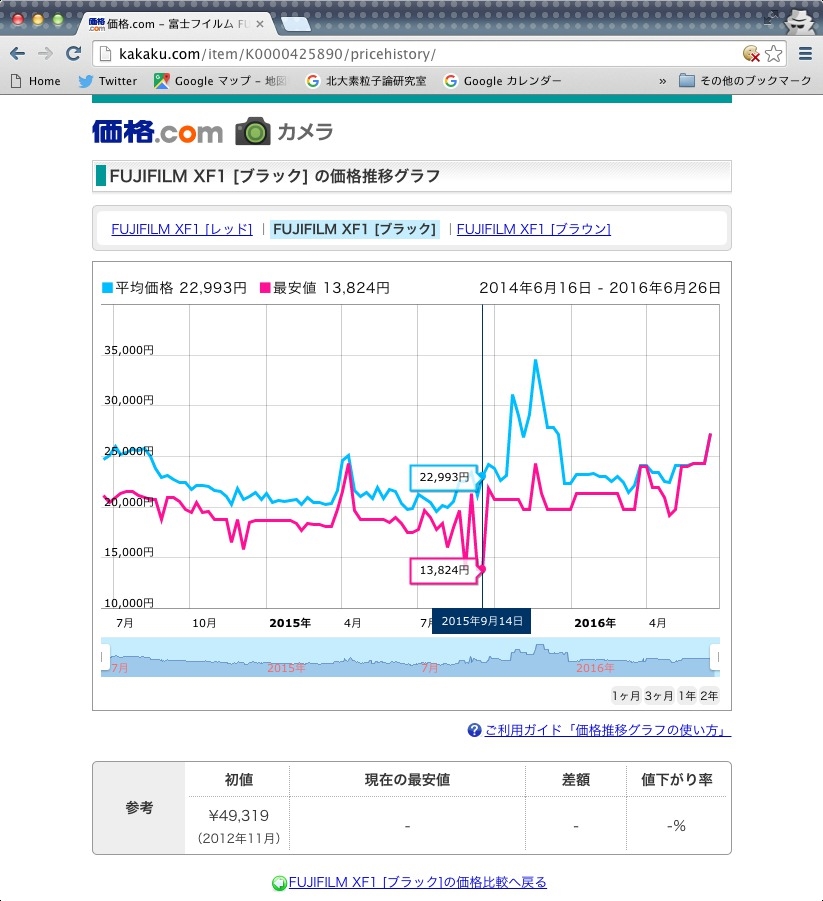Screen dimensions: 823x901
Task: Click the 22,993円 average price tooltip
Action: click(444, 477)
